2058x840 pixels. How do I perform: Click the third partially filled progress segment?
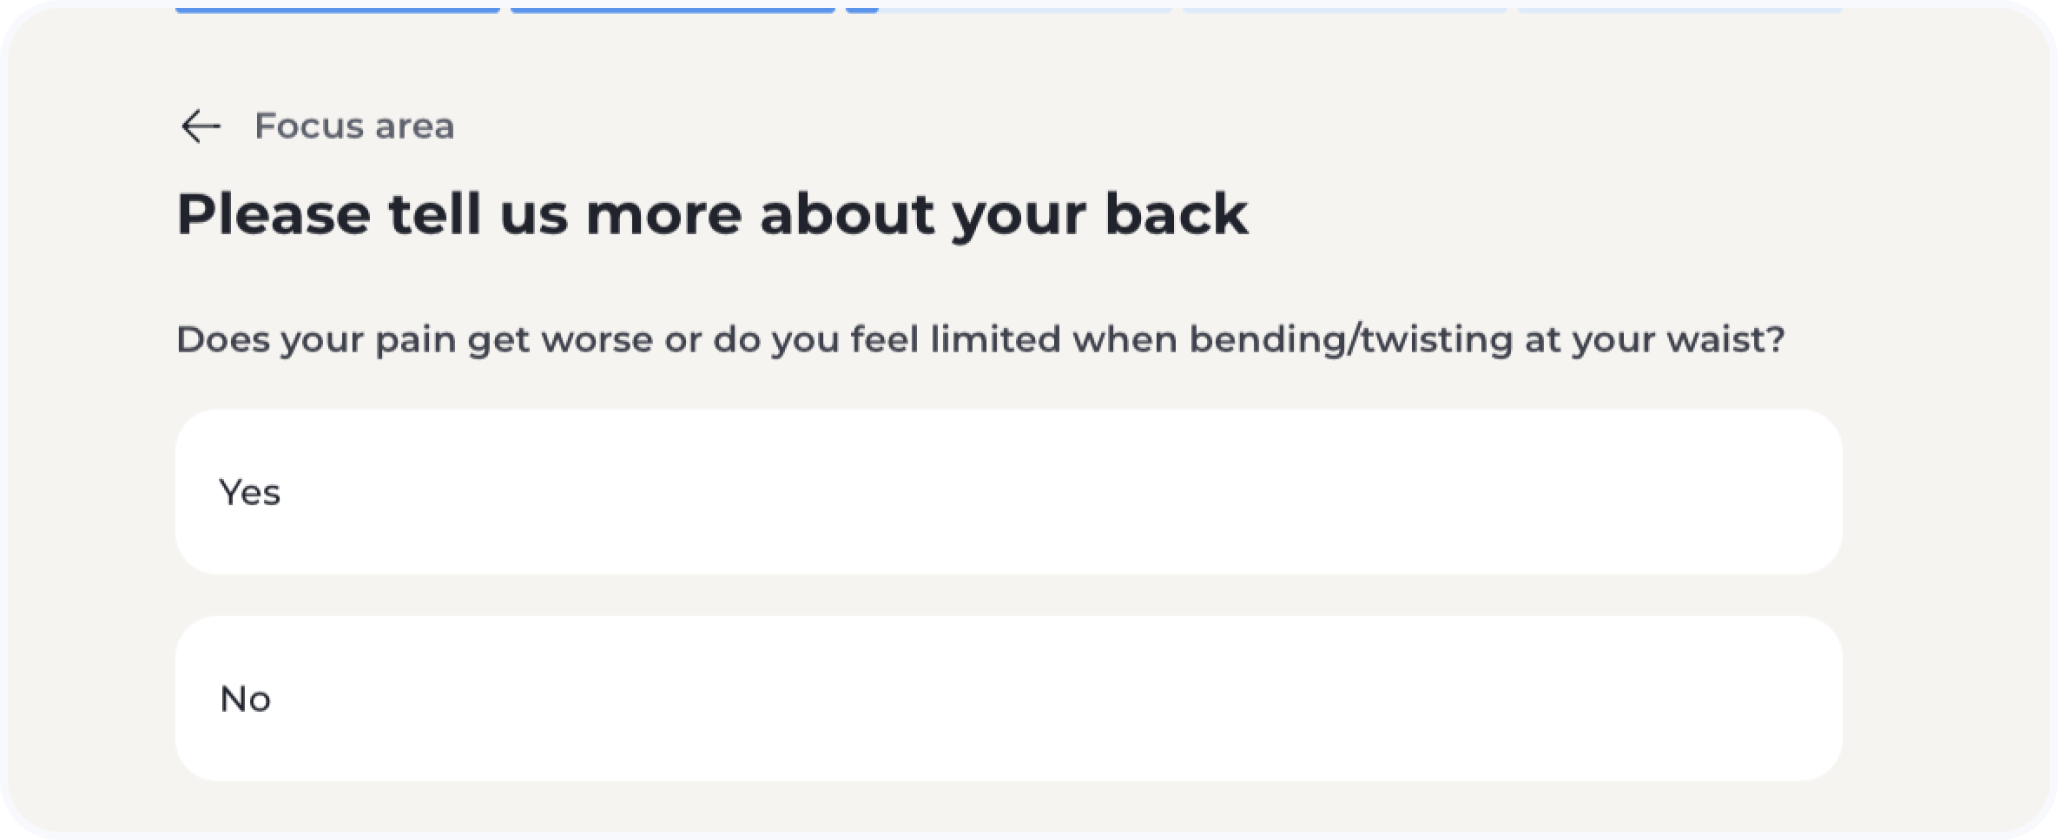coord(1008,8)
